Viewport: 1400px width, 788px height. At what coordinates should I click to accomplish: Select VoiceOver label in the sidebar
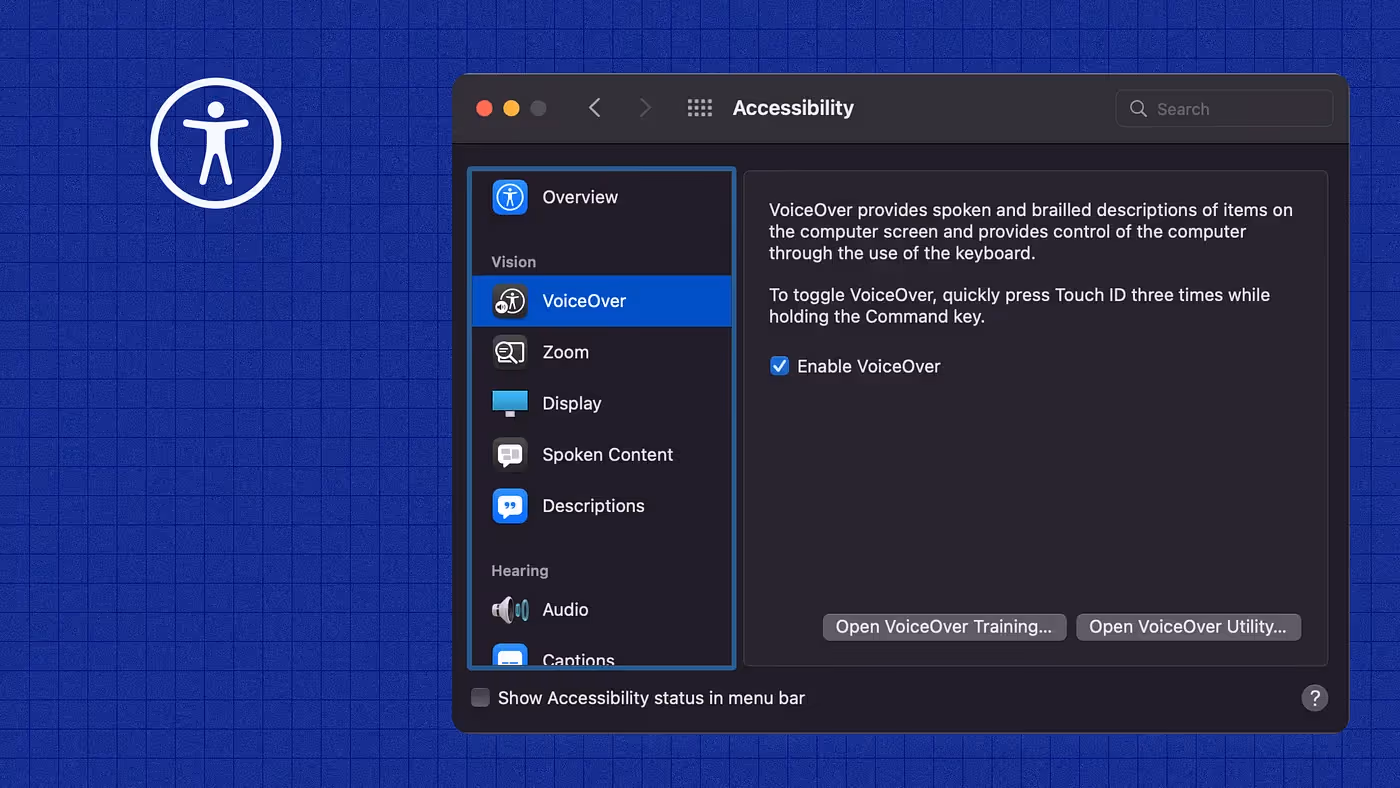[x=584, y=301]
